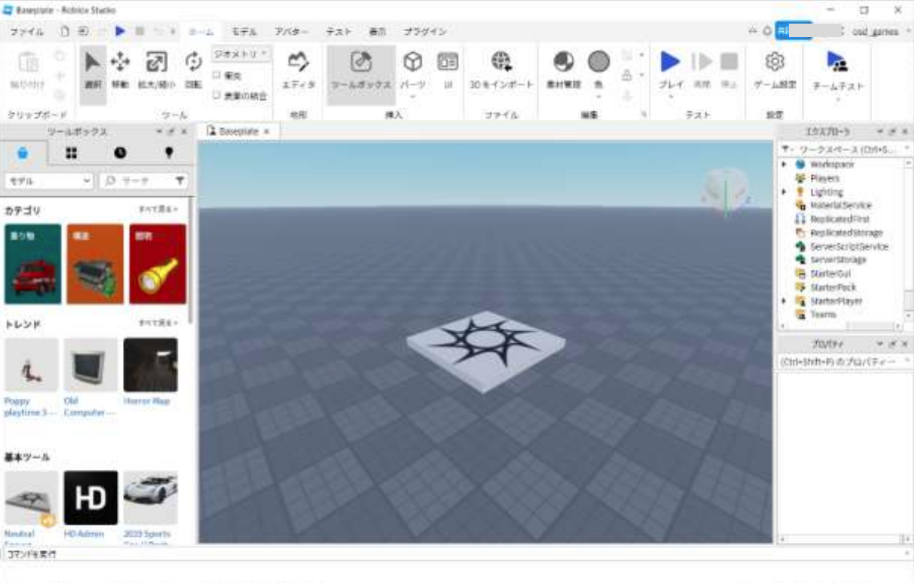Activate the Rotate (回転) tool
The height and width of the screenshot is (583, 914).
[x=193, y=71]
